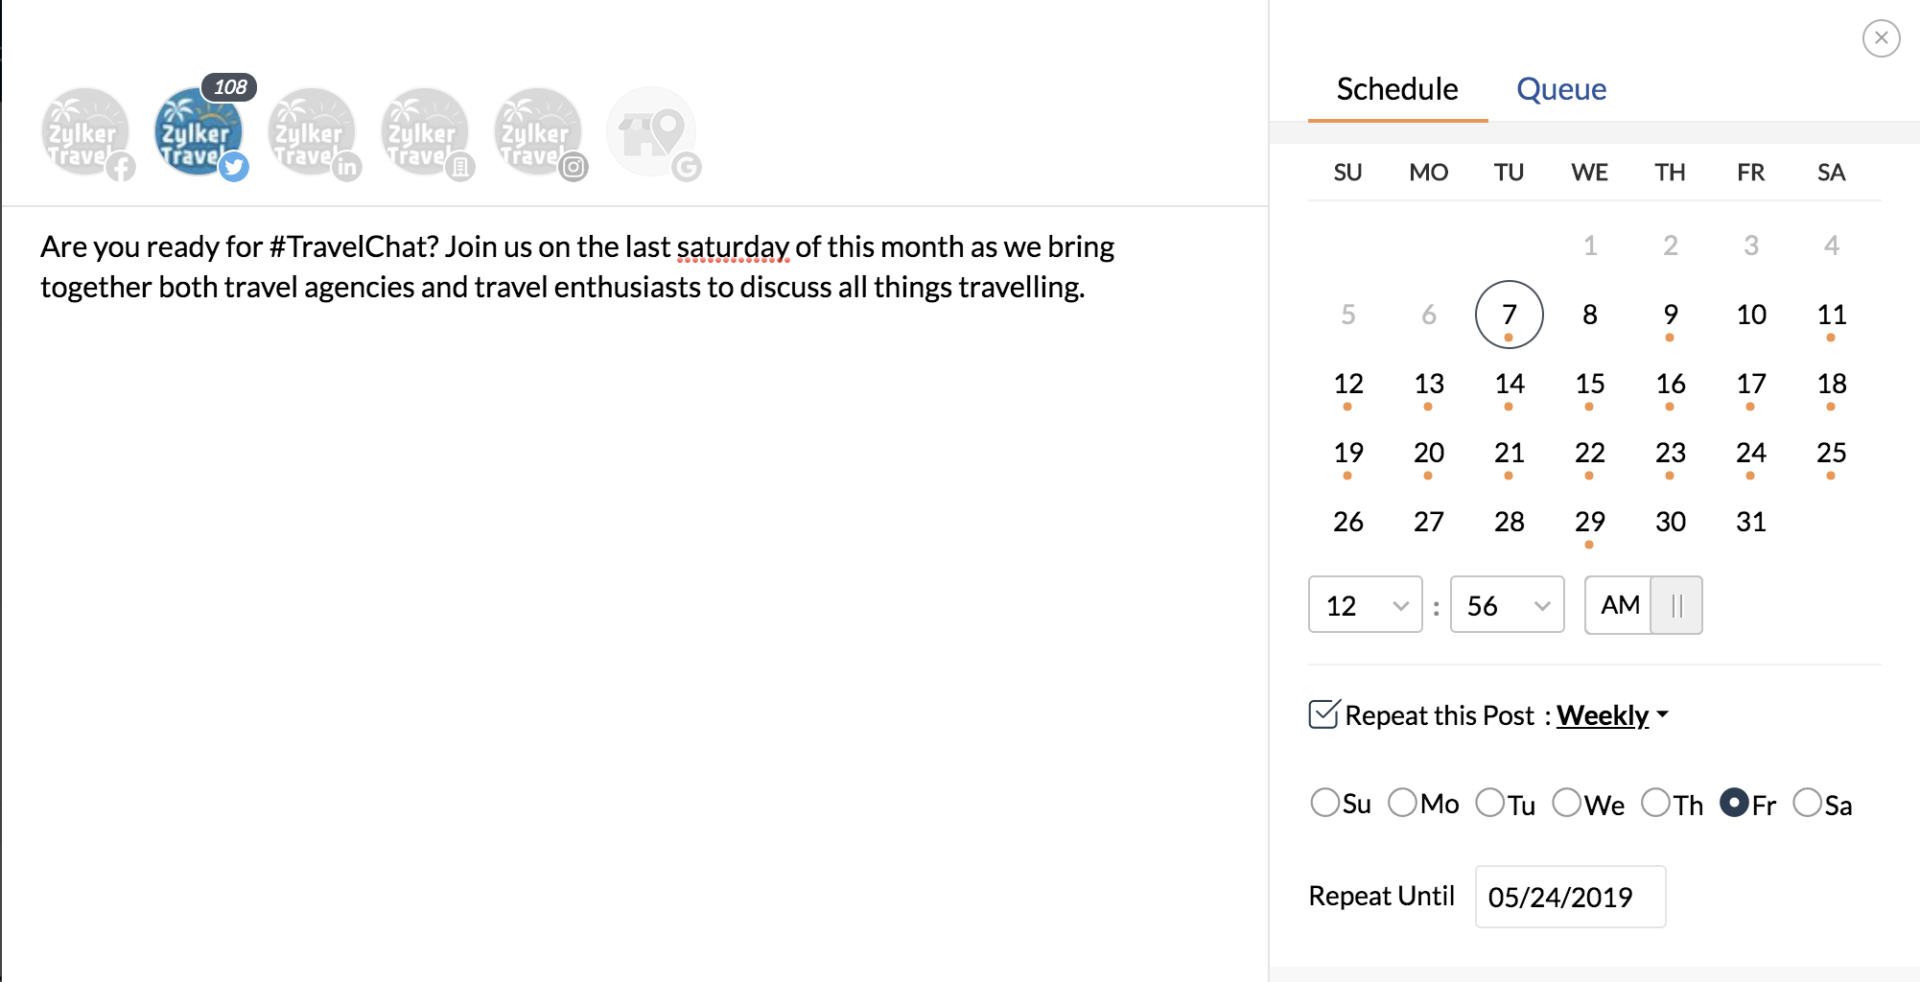Switch to the Queue tab

[x=1561, y=89]
